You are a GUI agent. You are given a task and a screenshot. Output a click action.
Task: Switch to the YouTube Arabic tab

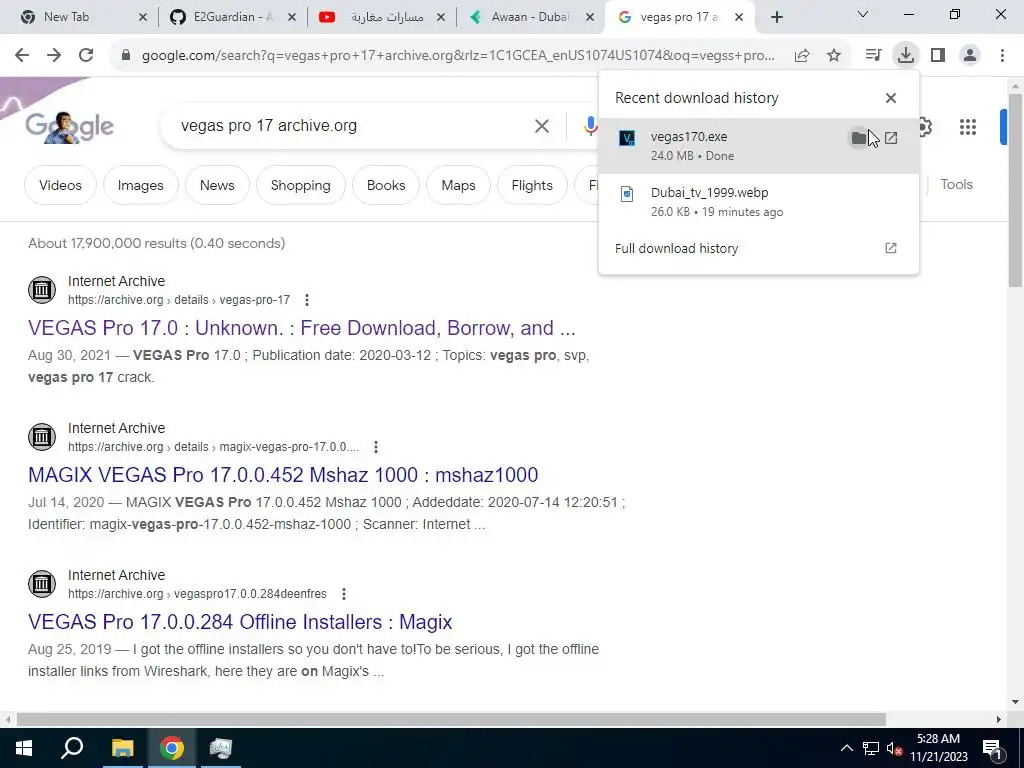point(379,17)
